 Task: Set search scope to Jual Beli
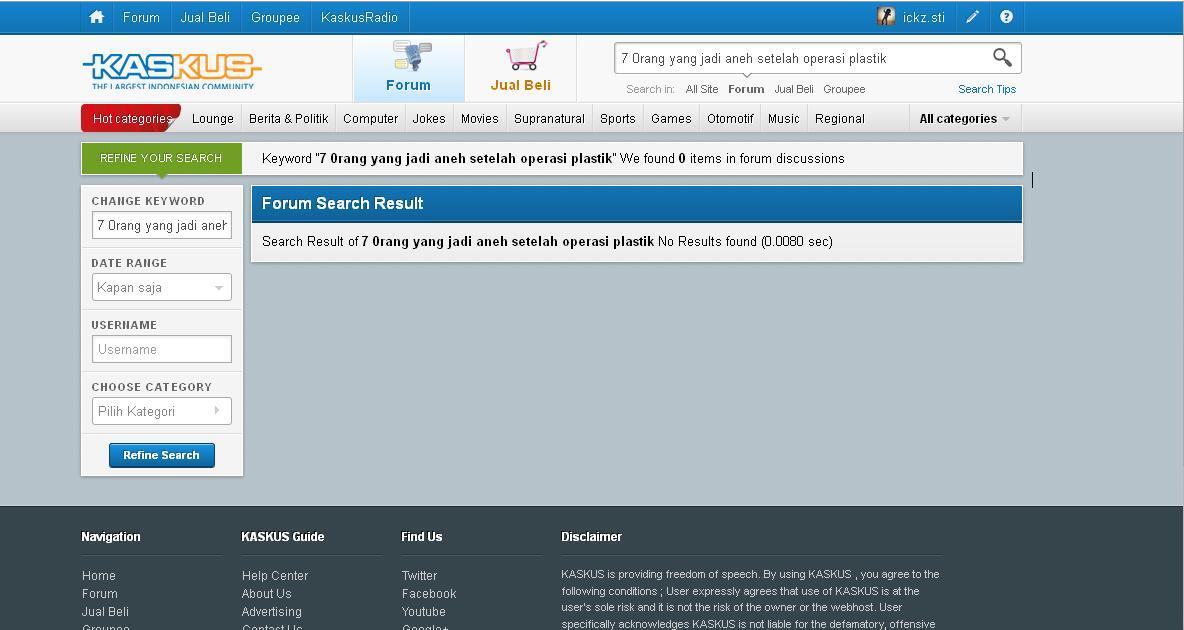794,89
